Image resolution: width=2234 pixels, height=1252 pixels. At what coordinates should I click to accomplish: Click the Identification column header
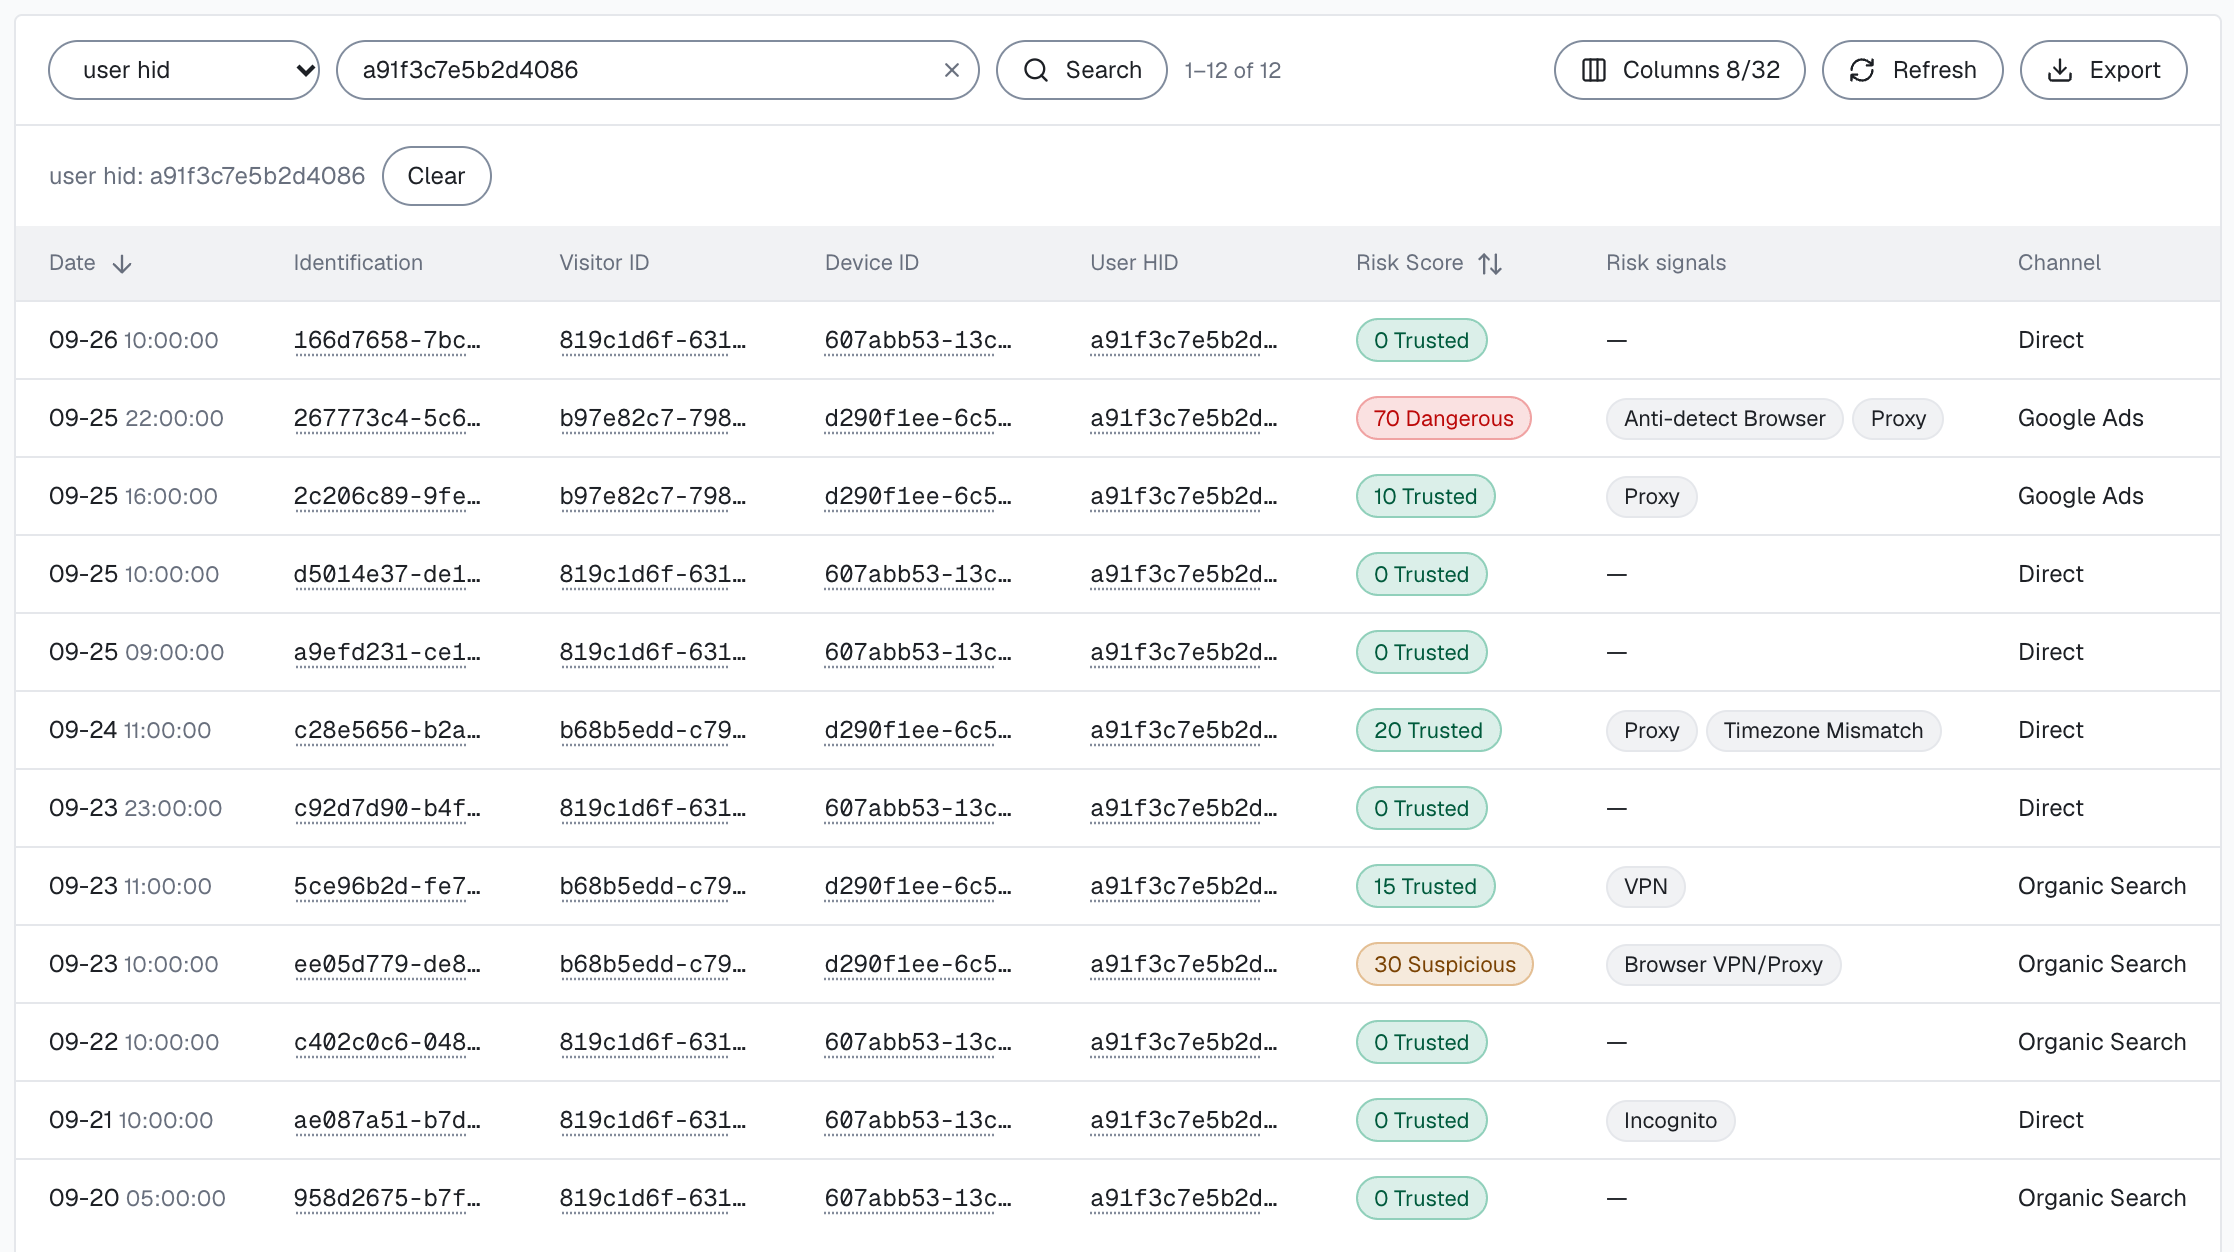(358, 263)
